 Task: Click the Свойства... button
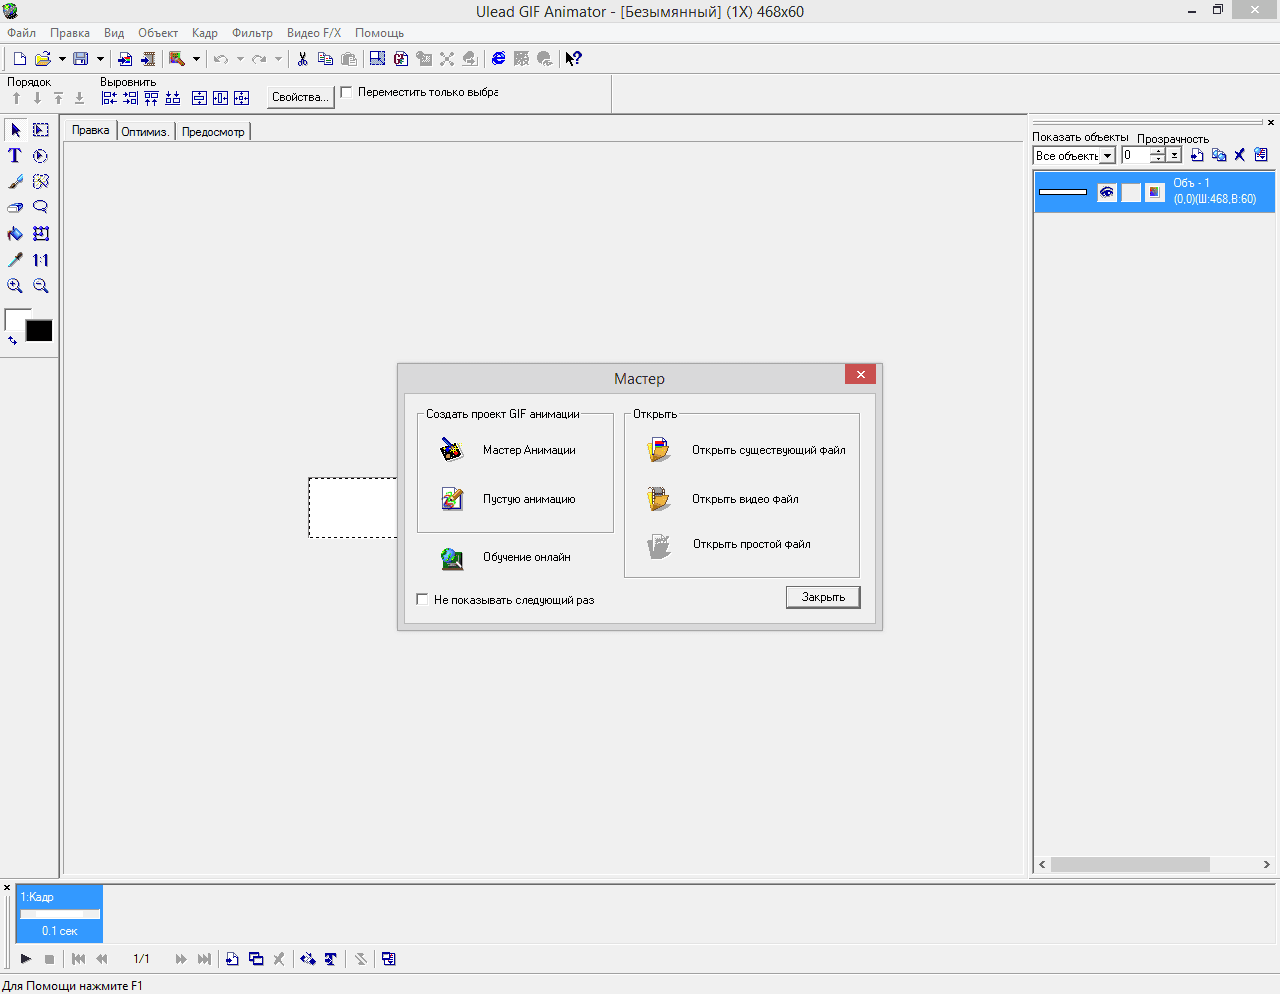click(301, 97)
